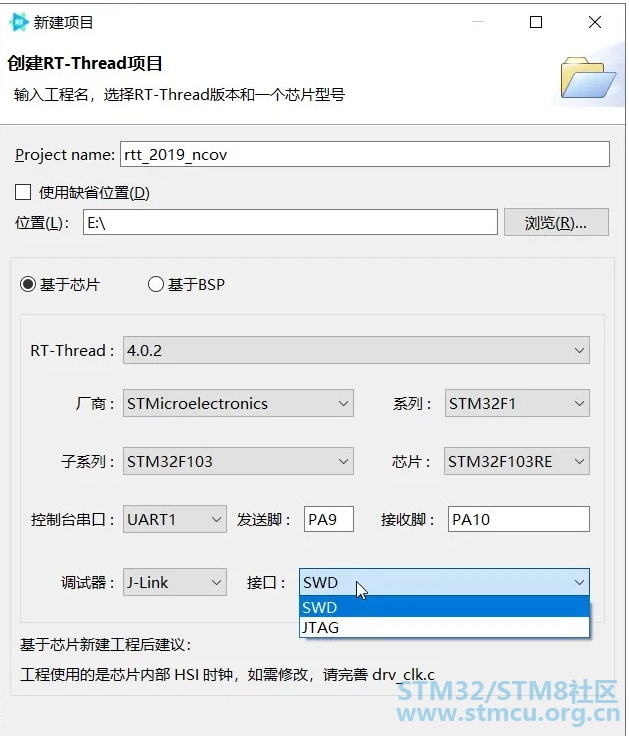Open the 控制台串口 UART1 dropdown
The image size is (629, 736).
175,519
